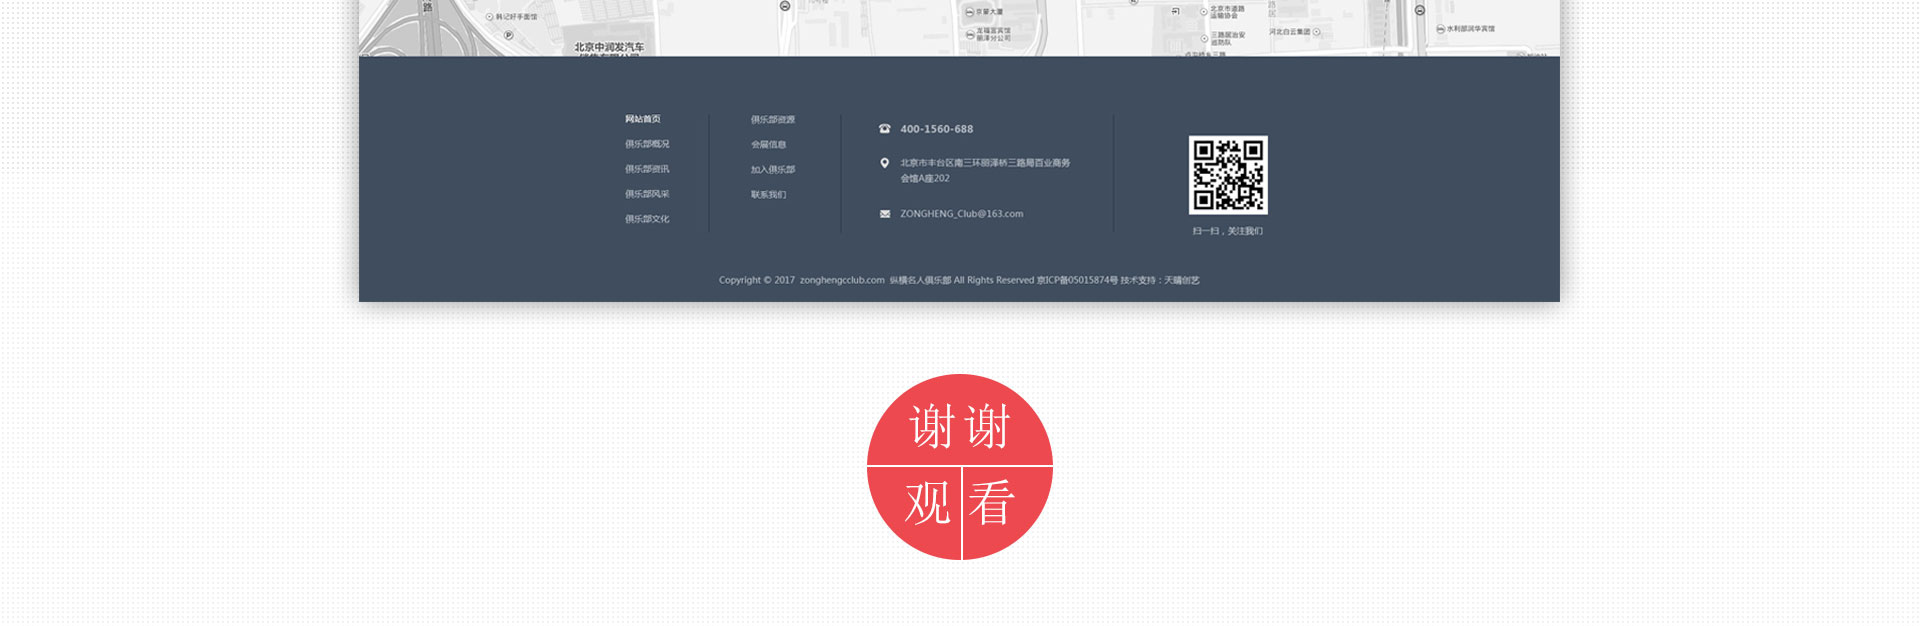Go to 俱乐部概况 in the footer menu
The image size is (1920, 626).
click(x=647, y=144)
